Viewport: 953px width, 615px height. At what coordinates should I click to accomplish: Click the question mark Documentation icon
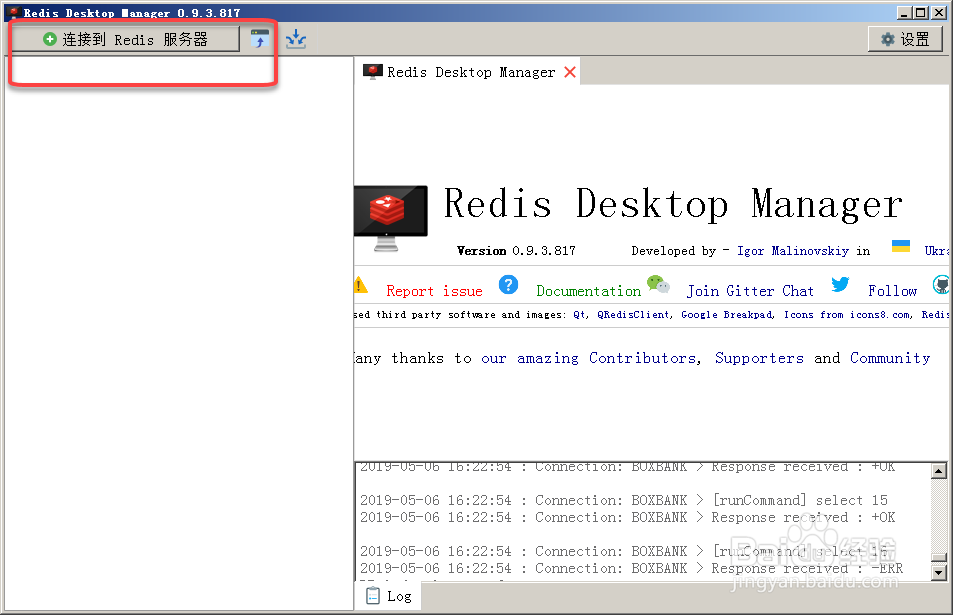tap(509, 285)
